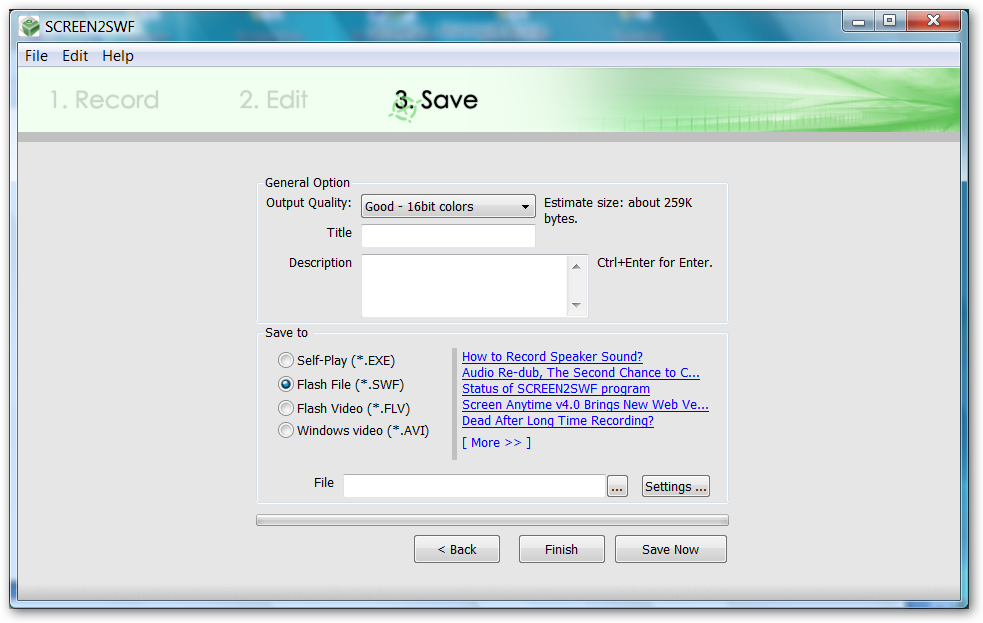Click the 'Ctrl+Enter for Enter.' hint text

[654, 263]
